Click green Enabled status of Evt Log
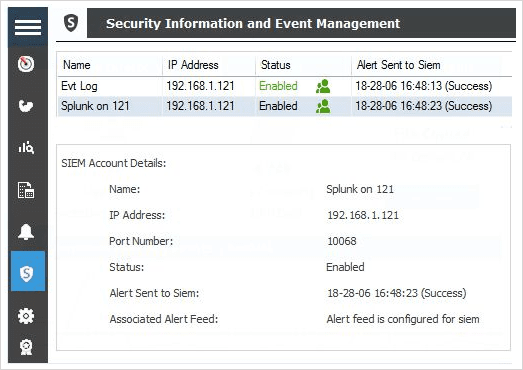This screenshot has width=523, height=370. click(x=278, y=86)
